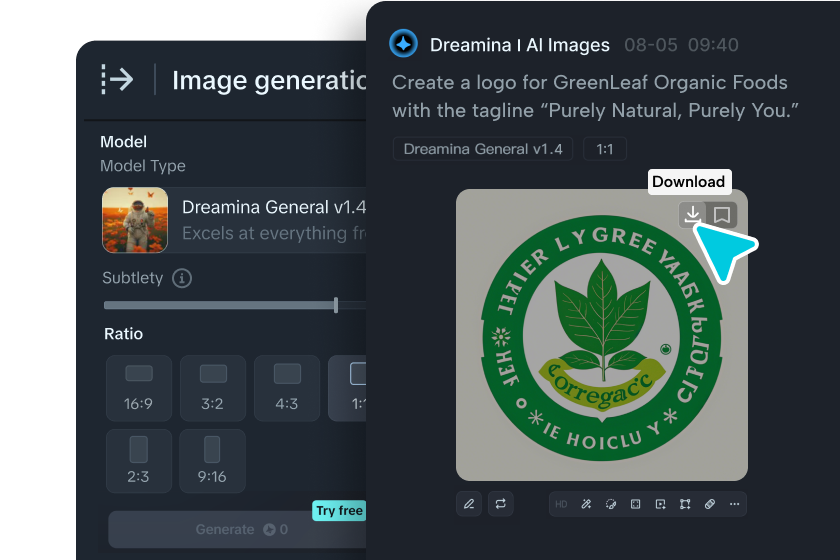840x560 pixels.
Task: Select the 16:9 ratio option
Action: [139, 388]
